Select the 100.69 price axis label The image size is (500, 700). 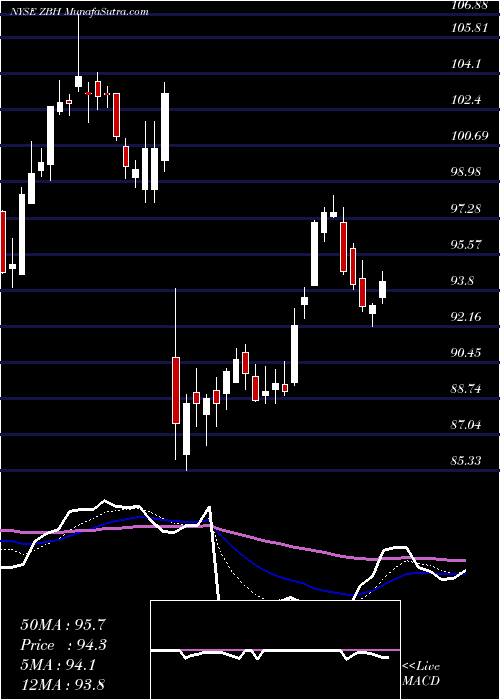[471, 136]
